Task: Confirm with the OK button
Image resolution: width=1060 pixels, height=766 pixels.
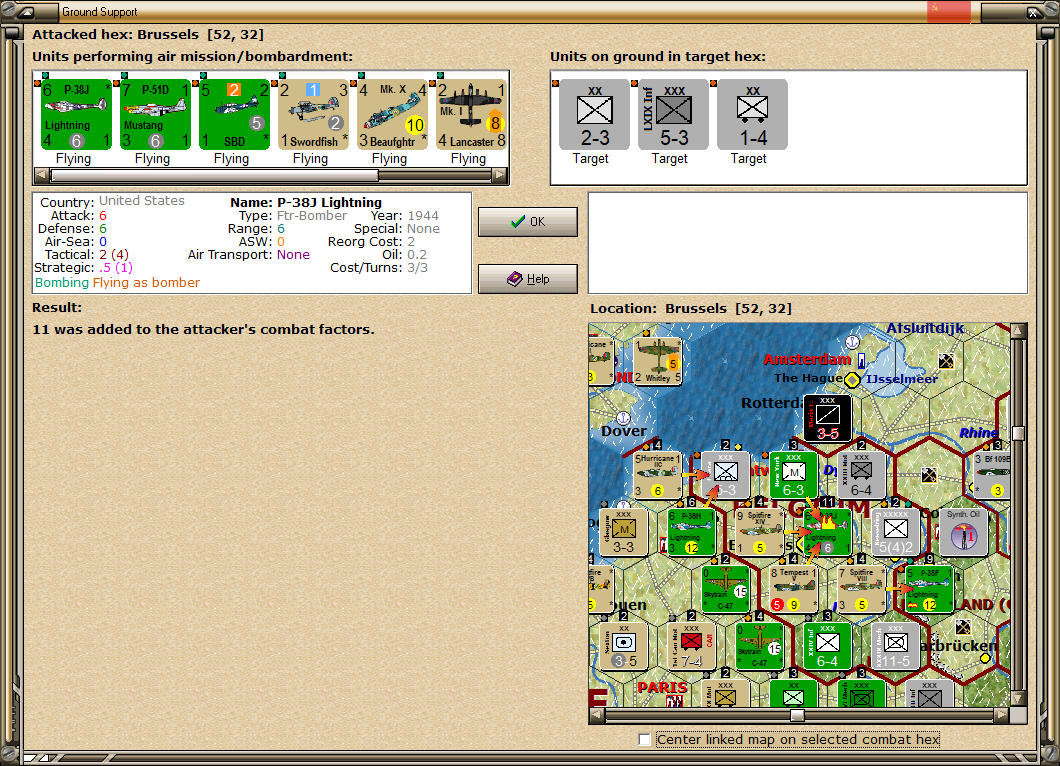Action: coord(528,222)
